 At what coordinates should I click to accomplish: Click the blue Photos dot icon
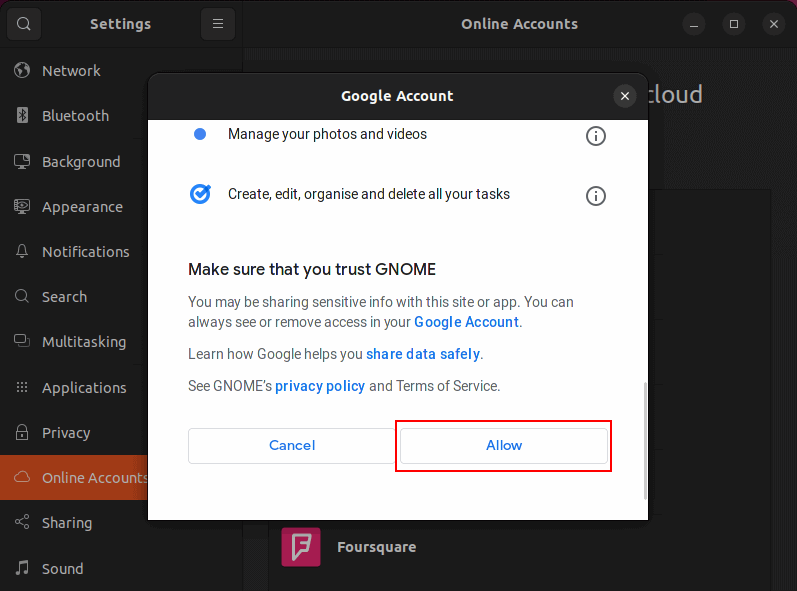200,134
